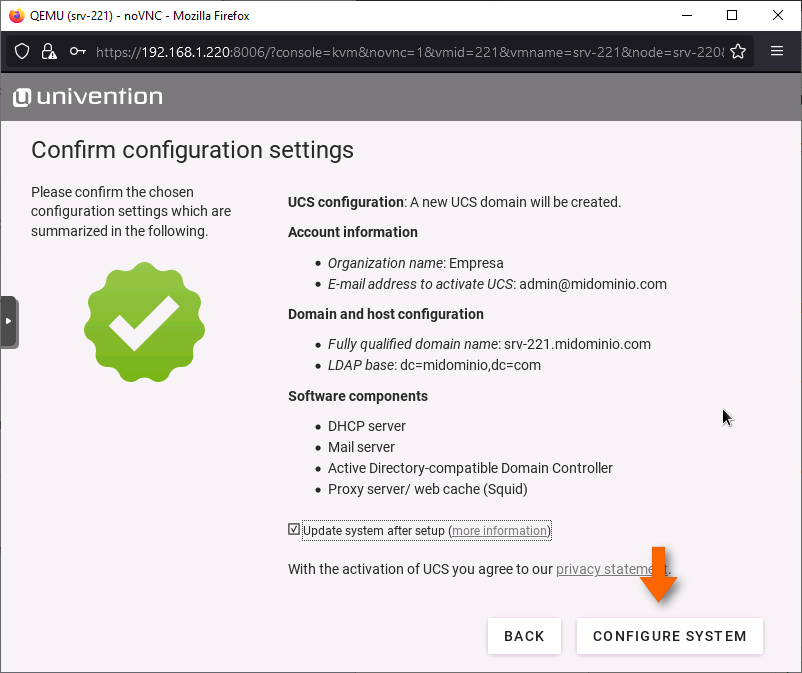Viewport: 802px width, 673px height.
Task: Click the 'DHCP server' list item
Action: [367, 427]
